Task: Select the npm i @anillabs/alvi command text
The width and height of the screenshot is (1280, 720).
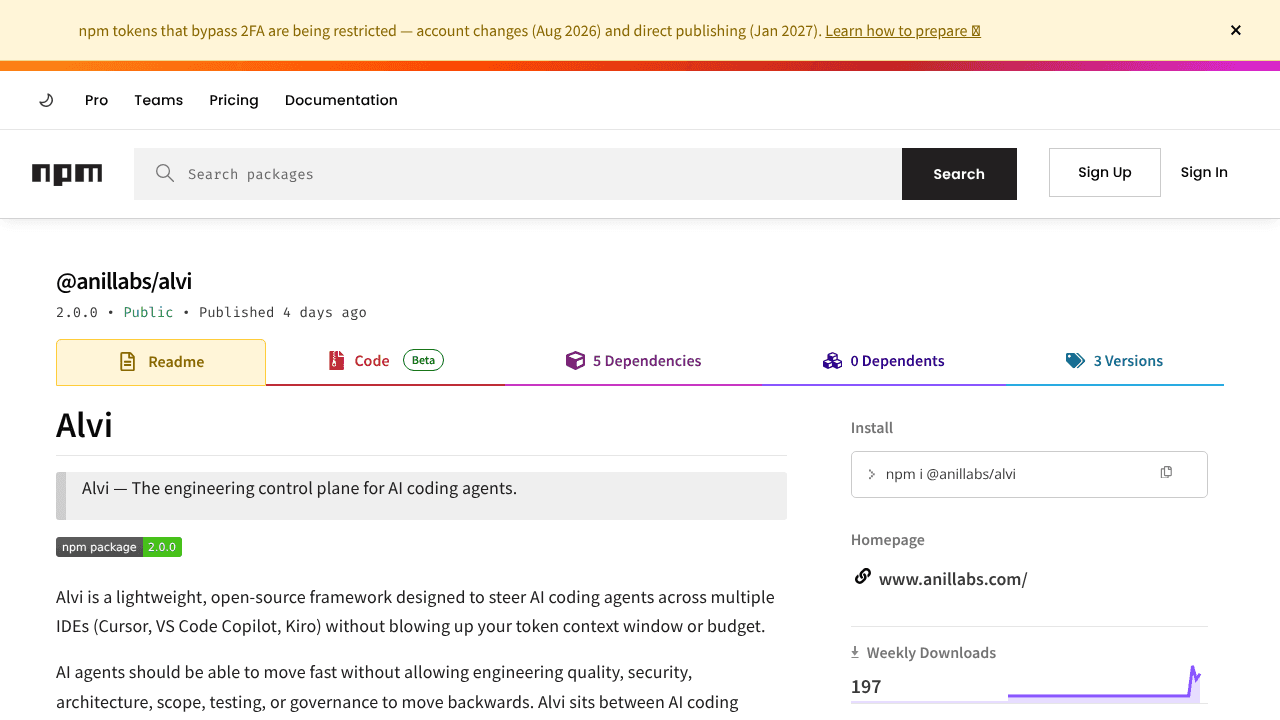Action: coord(951,474)
